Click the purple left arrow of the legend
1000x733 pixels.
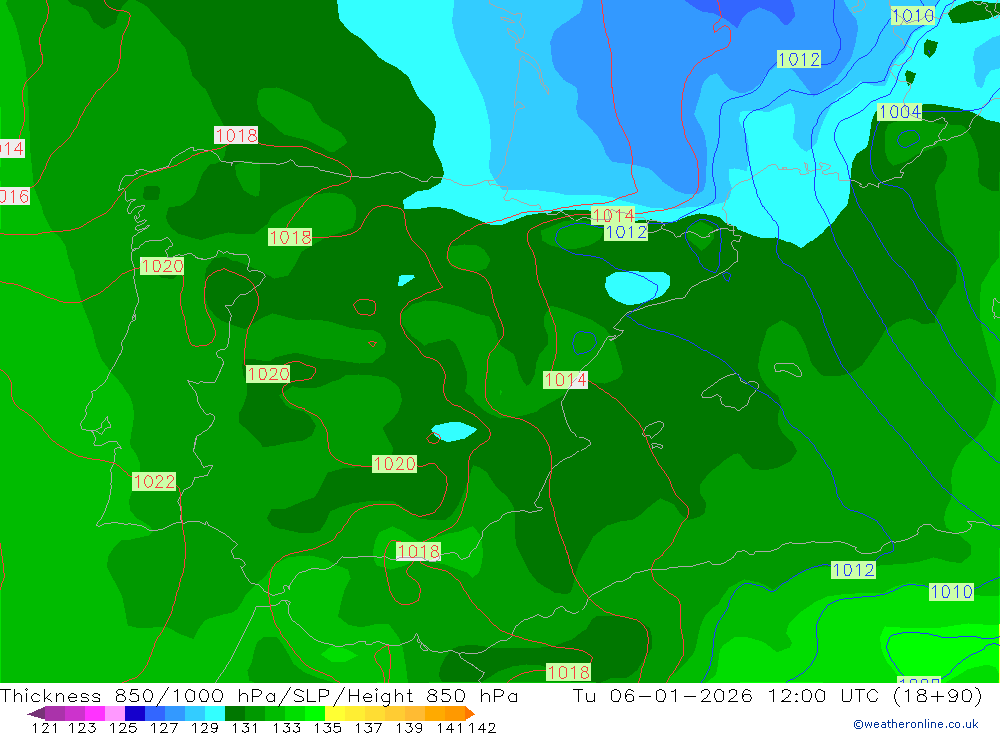(x=36, y=713)
